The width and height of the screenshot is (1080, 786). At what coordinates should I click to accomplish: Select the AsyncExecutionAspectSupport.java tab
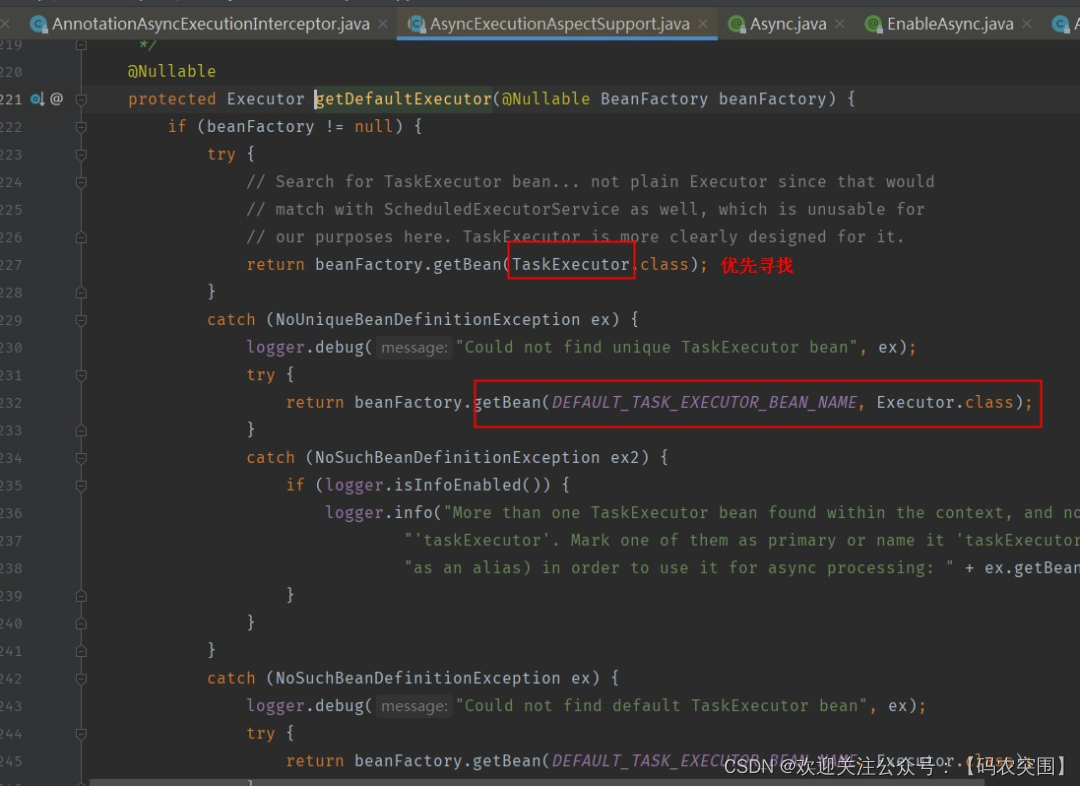pyautogui.click(x=559, y=24)
